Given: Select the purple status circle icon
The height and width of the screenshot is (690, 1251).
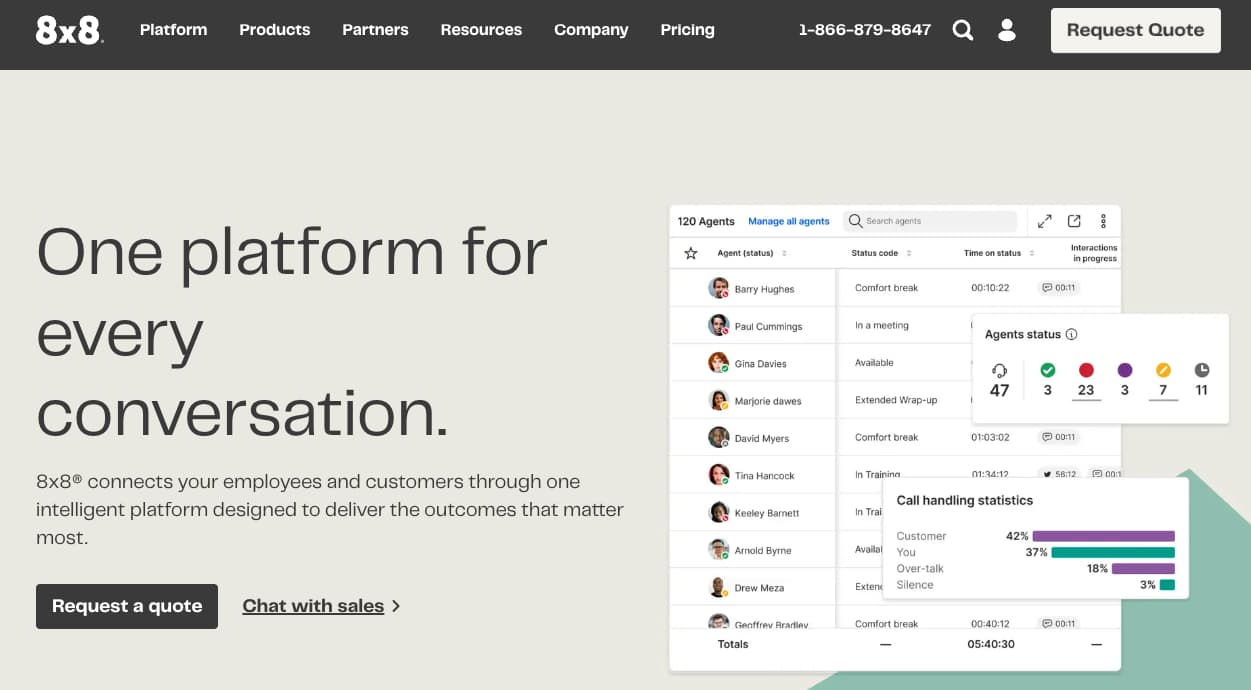Looking at the screenshot, I should [1125, 370].
